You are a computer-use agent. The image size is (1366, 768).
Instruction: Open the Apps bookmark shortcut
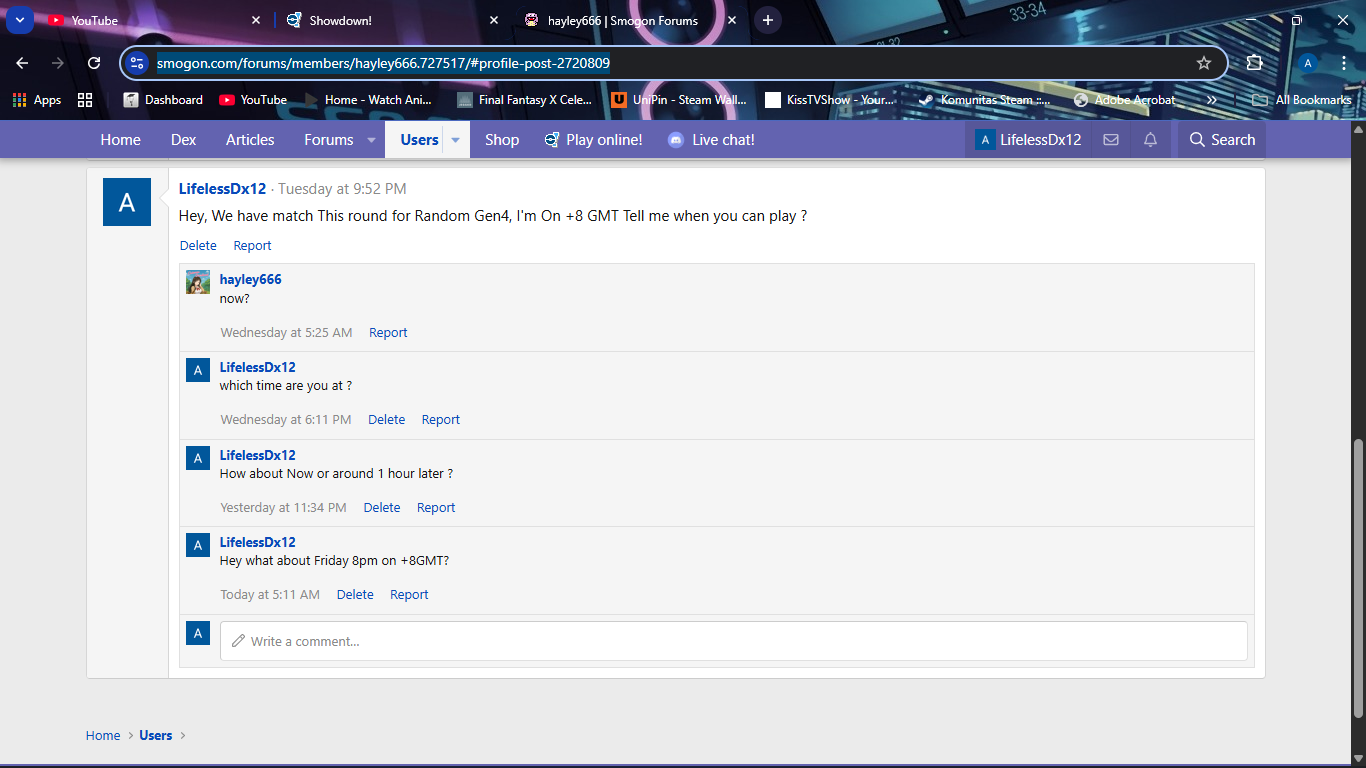[x=37, y=100]
